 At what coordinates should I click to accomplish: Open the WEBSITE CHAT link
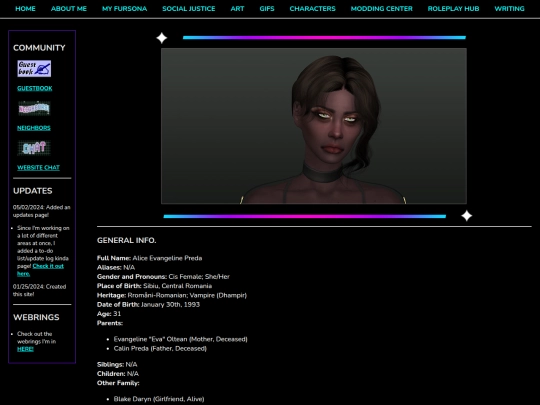tap(38, 168)
